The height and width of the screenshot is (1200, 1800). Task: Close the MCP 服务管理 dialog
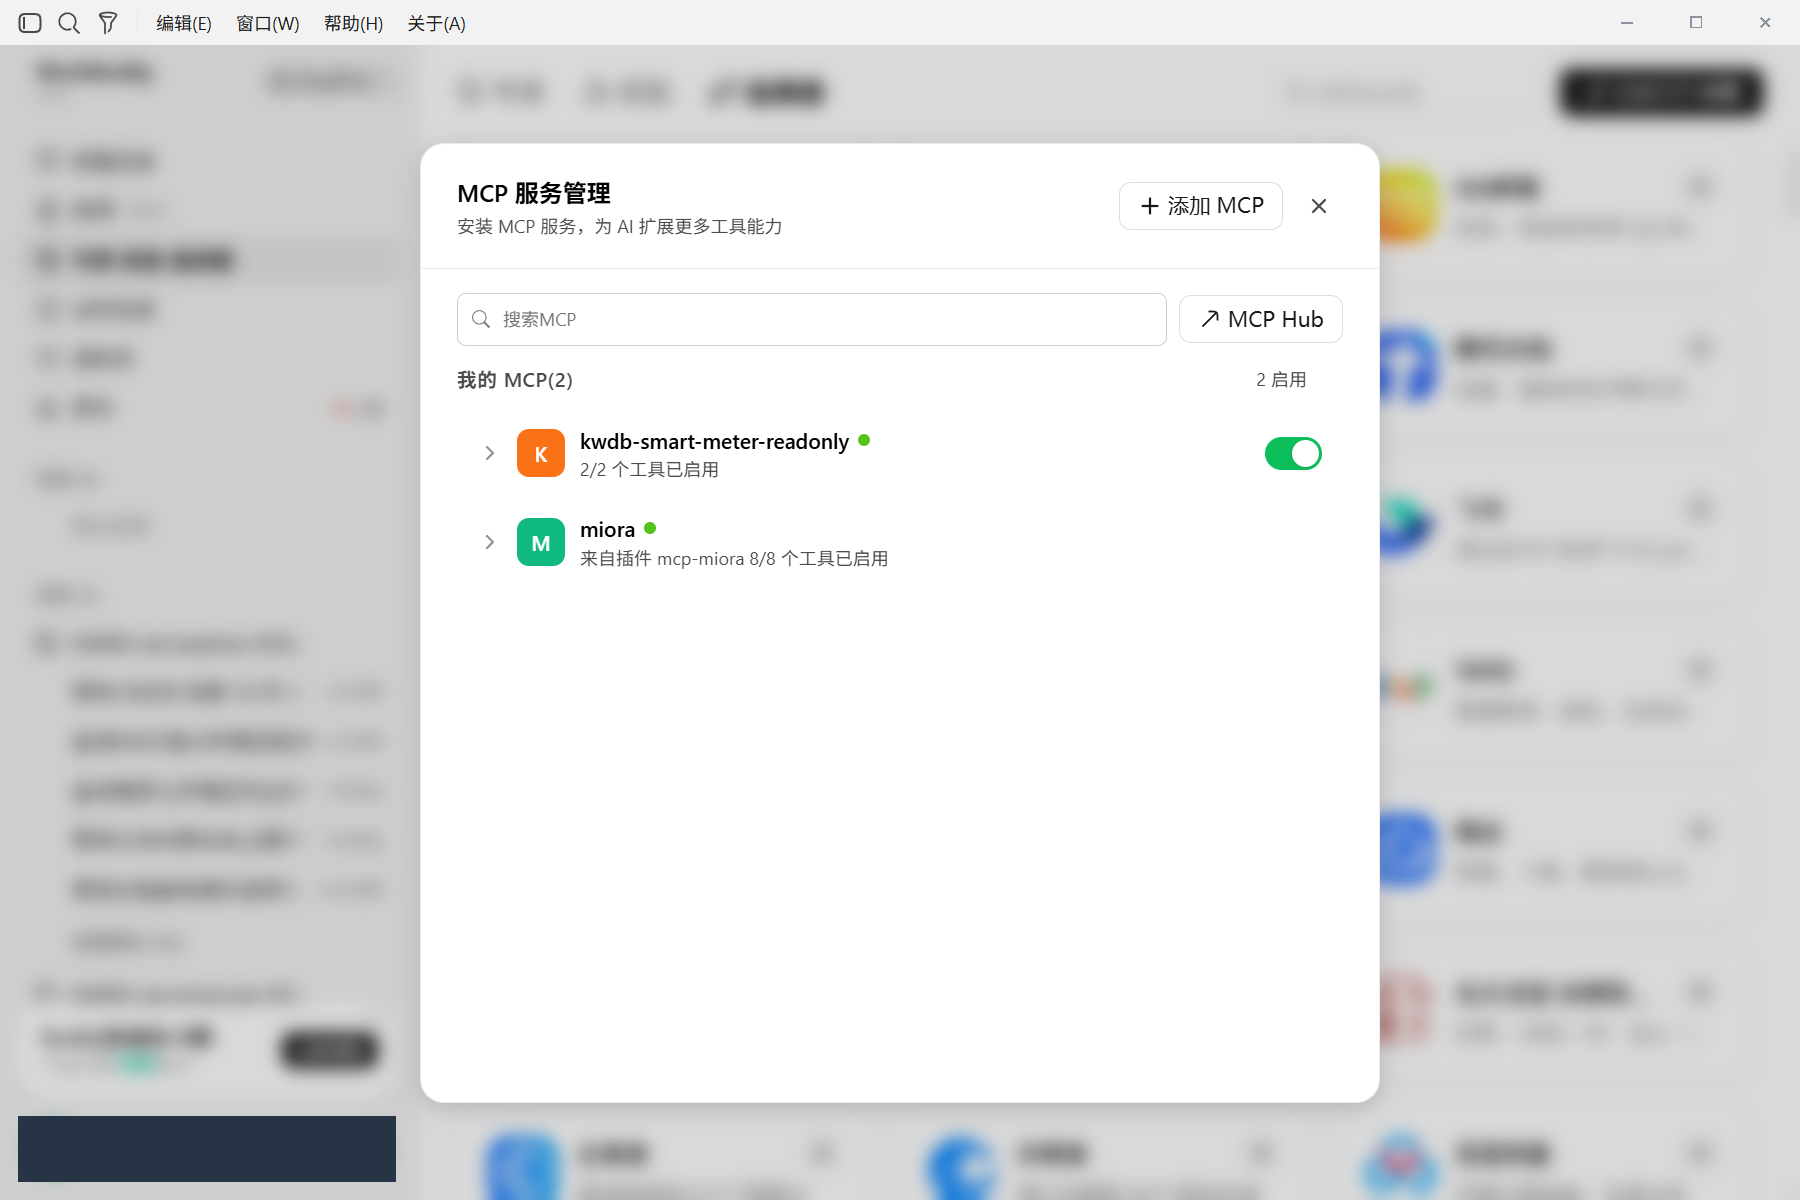tap(1319, 206)
